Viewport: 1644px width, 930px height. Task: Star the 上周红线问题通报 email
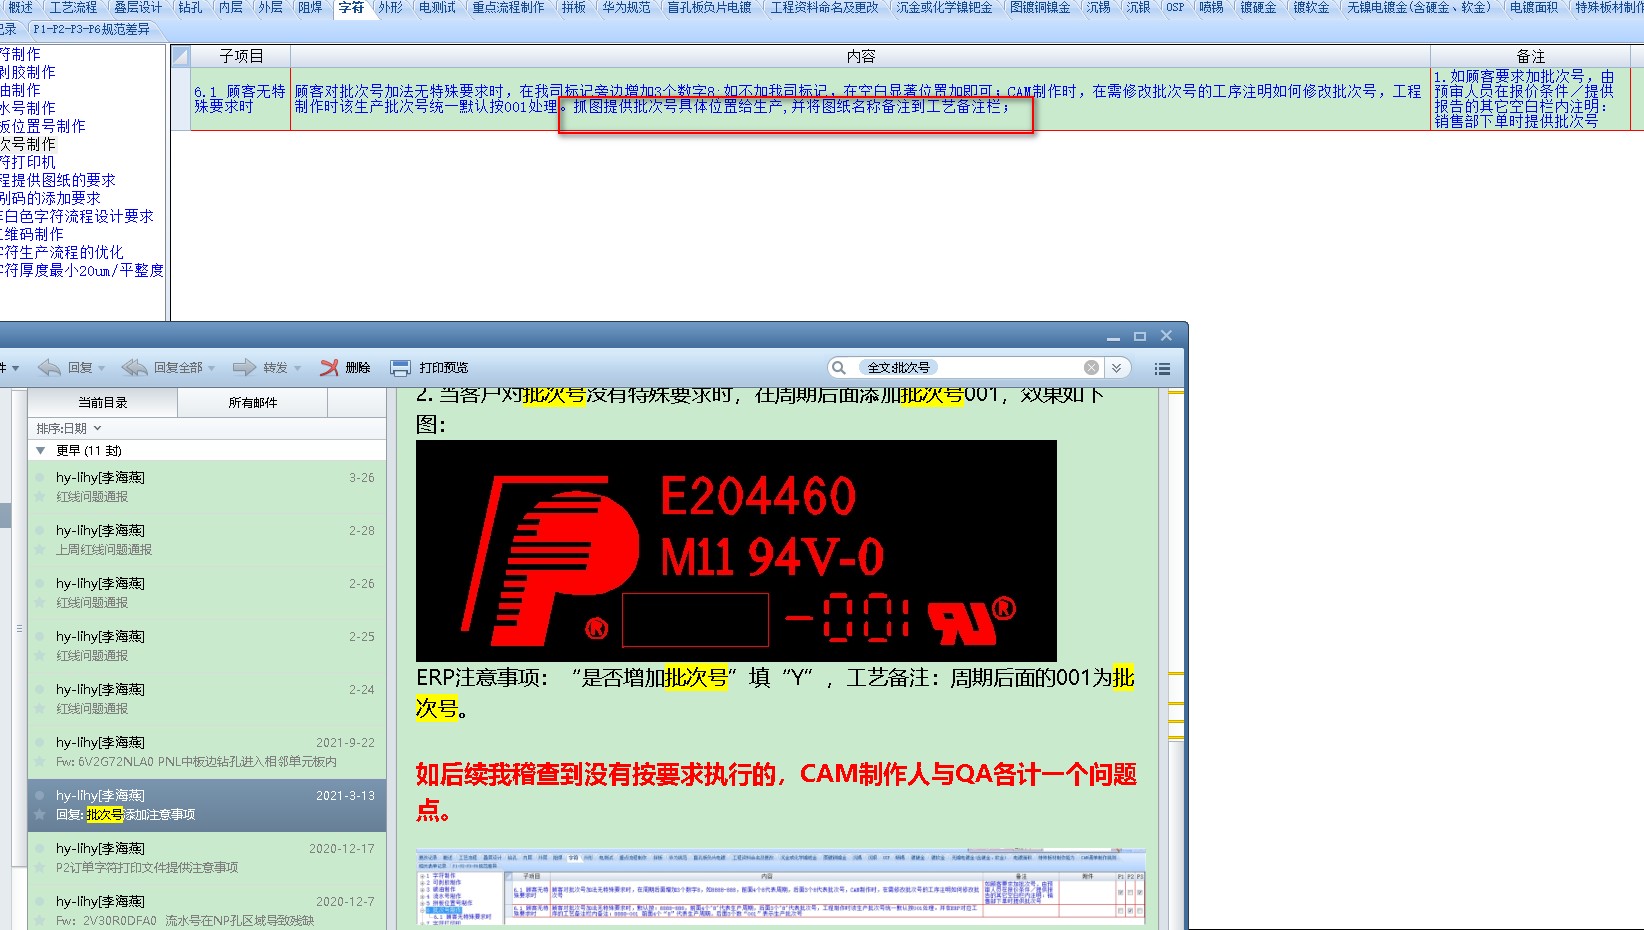pos(40,550)
